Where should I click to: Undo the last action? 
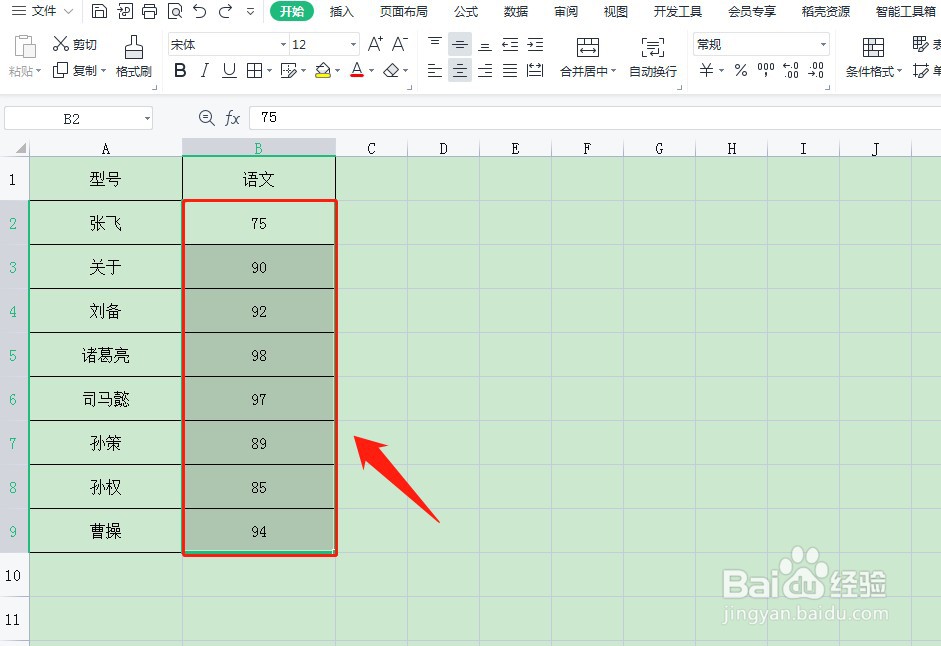coord(200,11)
